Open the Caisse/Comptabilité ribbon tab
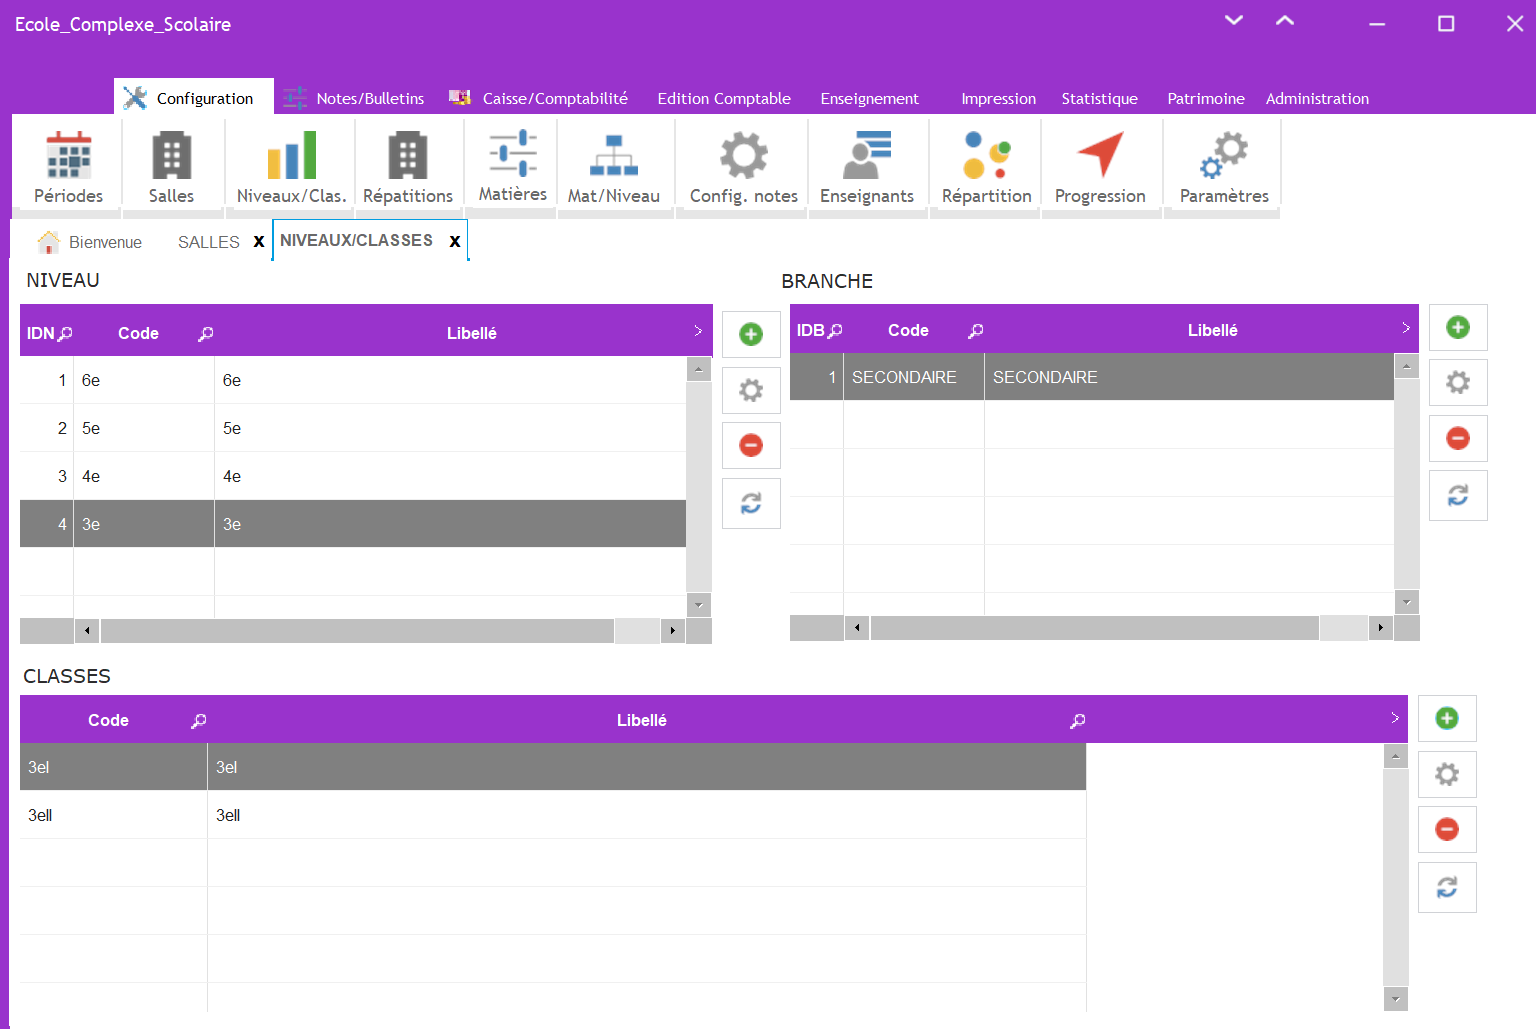The height and width of the screenshot is (1029, 1536). pyautogui.click(x=542, y=98)
